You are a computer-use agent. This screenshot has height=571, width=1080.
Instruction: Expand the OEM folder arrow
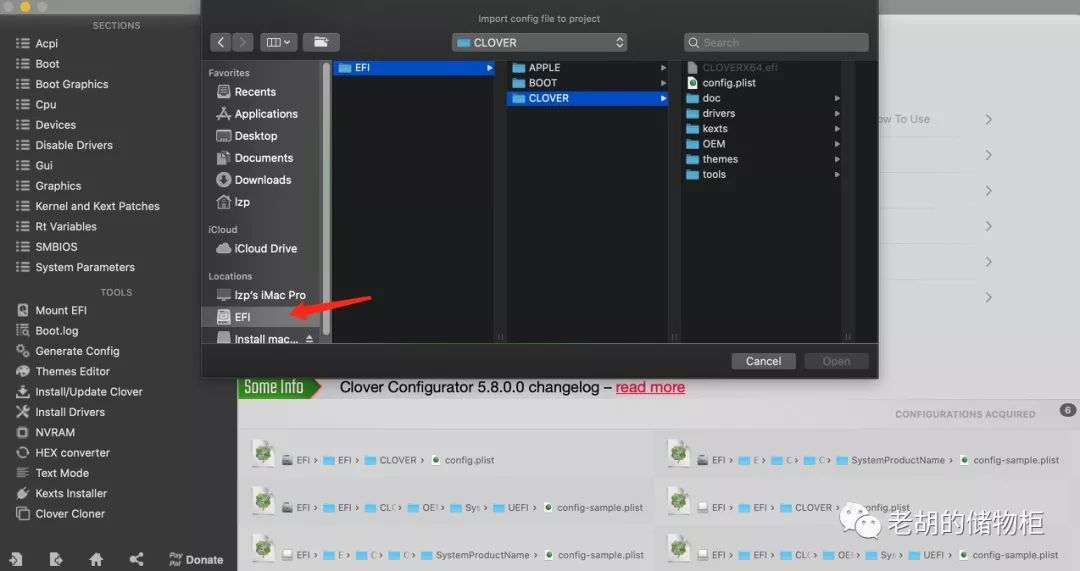click(837, 144)
